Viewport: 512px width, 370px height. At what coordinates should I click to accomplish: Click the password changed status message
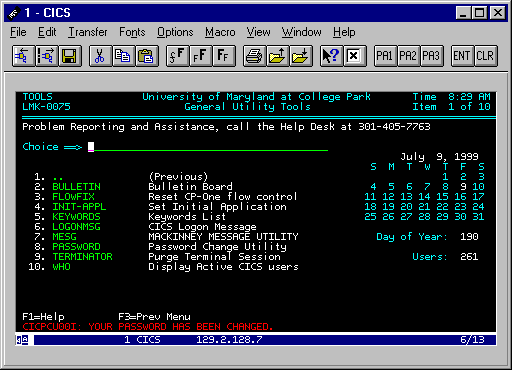click(148, 327)
